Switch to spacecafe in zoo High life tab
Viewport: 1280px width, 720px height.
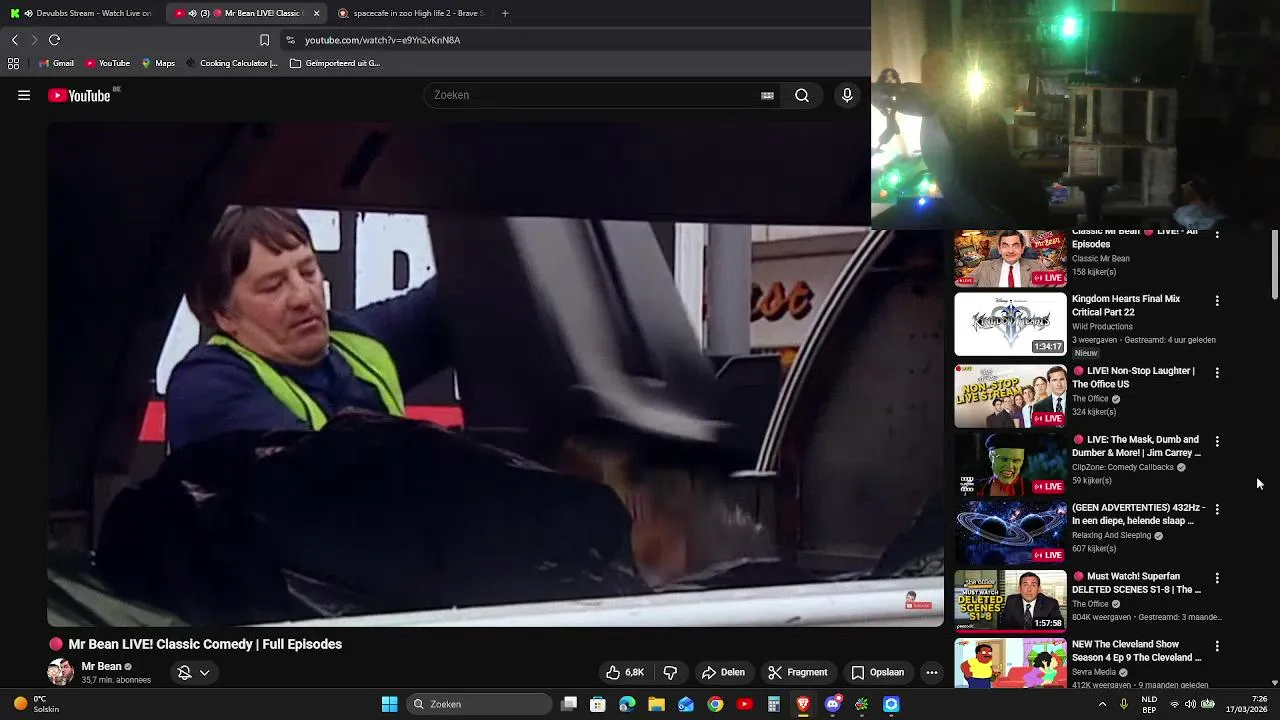click(412, 13)
